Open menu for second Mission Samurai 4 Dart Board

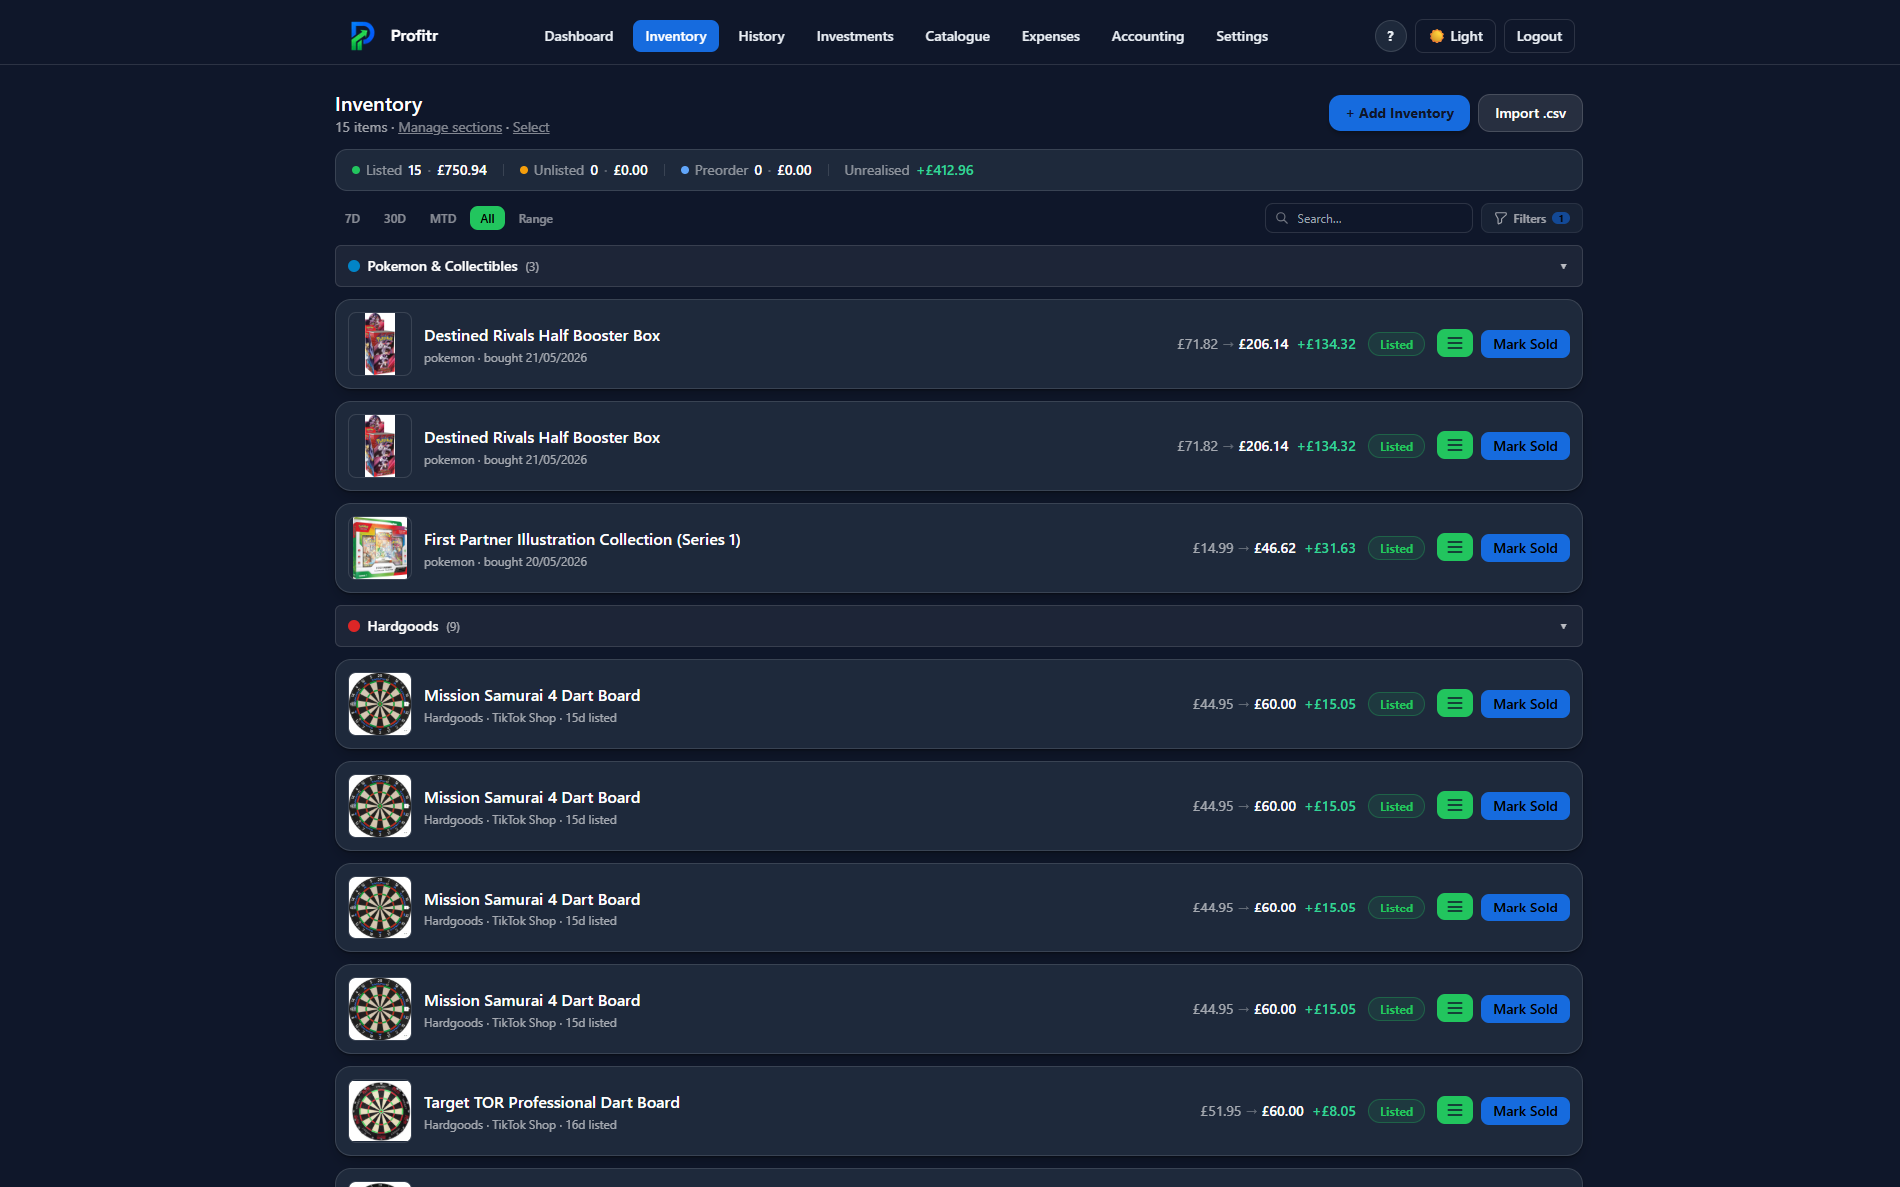click(x=1454, y=806)
